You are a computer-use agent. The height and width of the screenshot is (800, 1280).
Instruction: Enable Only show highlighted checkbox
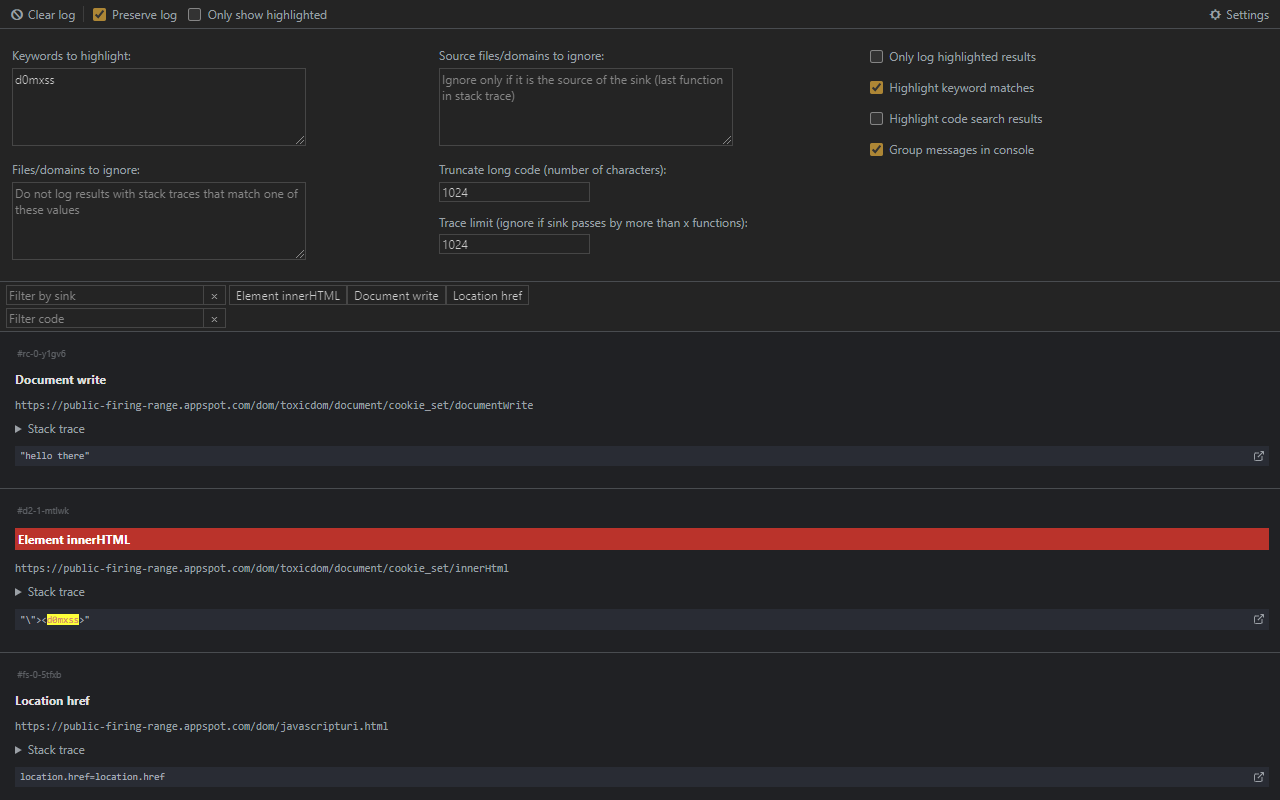click(195, 15)
